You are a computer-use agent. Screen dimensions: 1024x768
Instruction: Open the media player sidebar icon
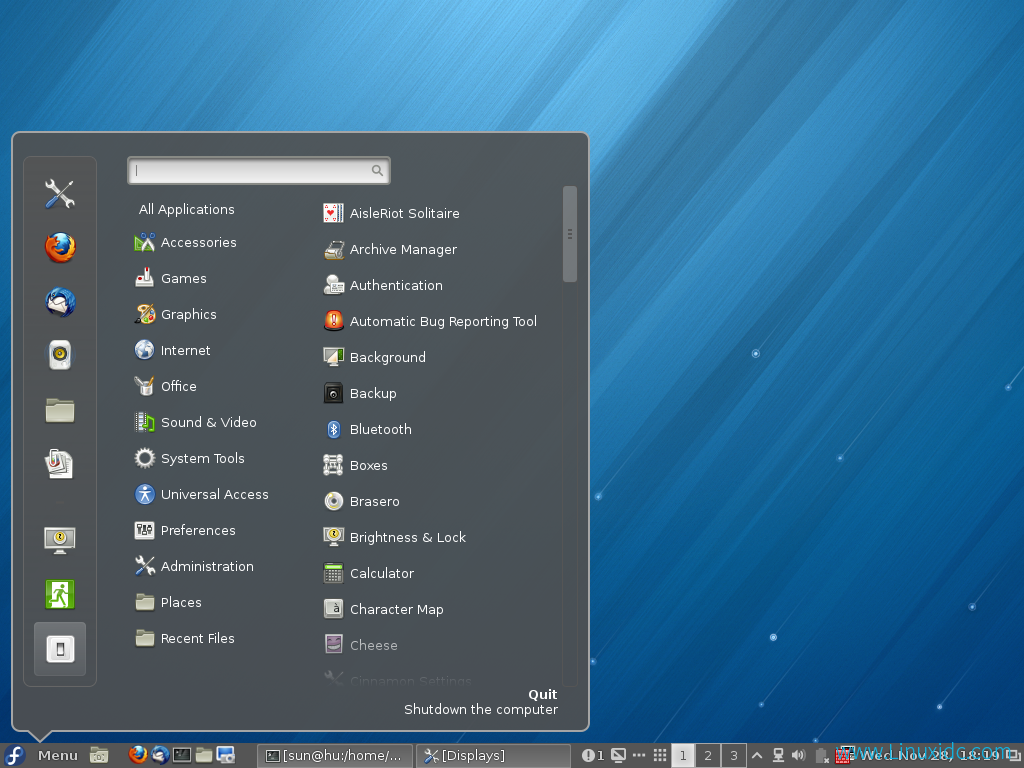[59, 355]
